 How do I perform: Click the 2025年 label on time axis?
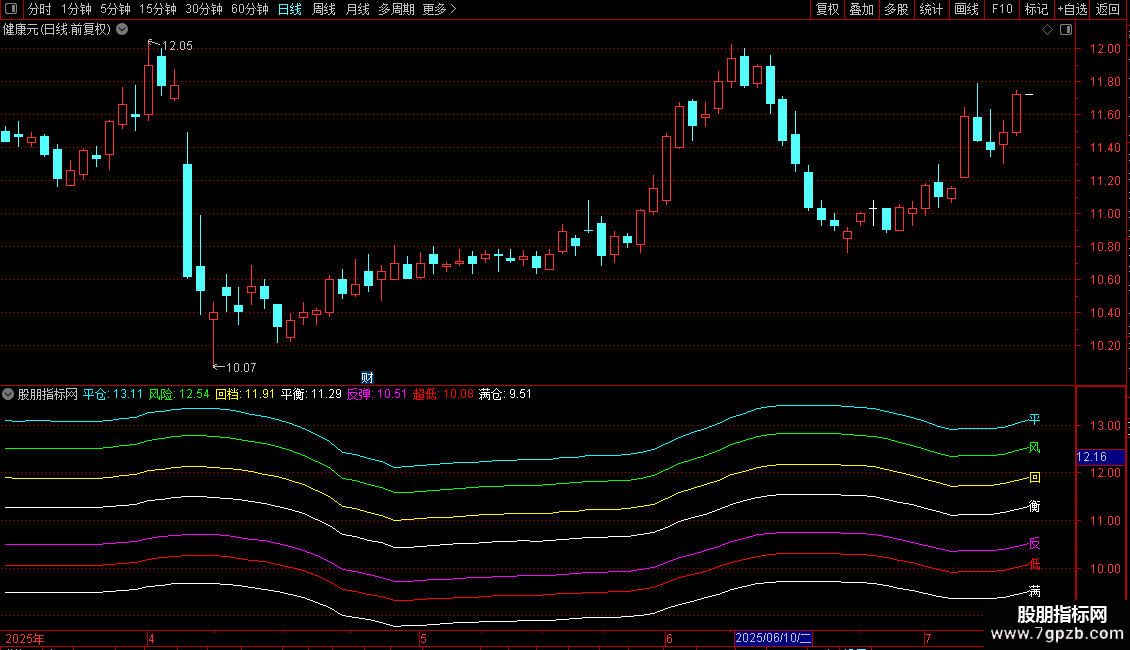(25, 638)
